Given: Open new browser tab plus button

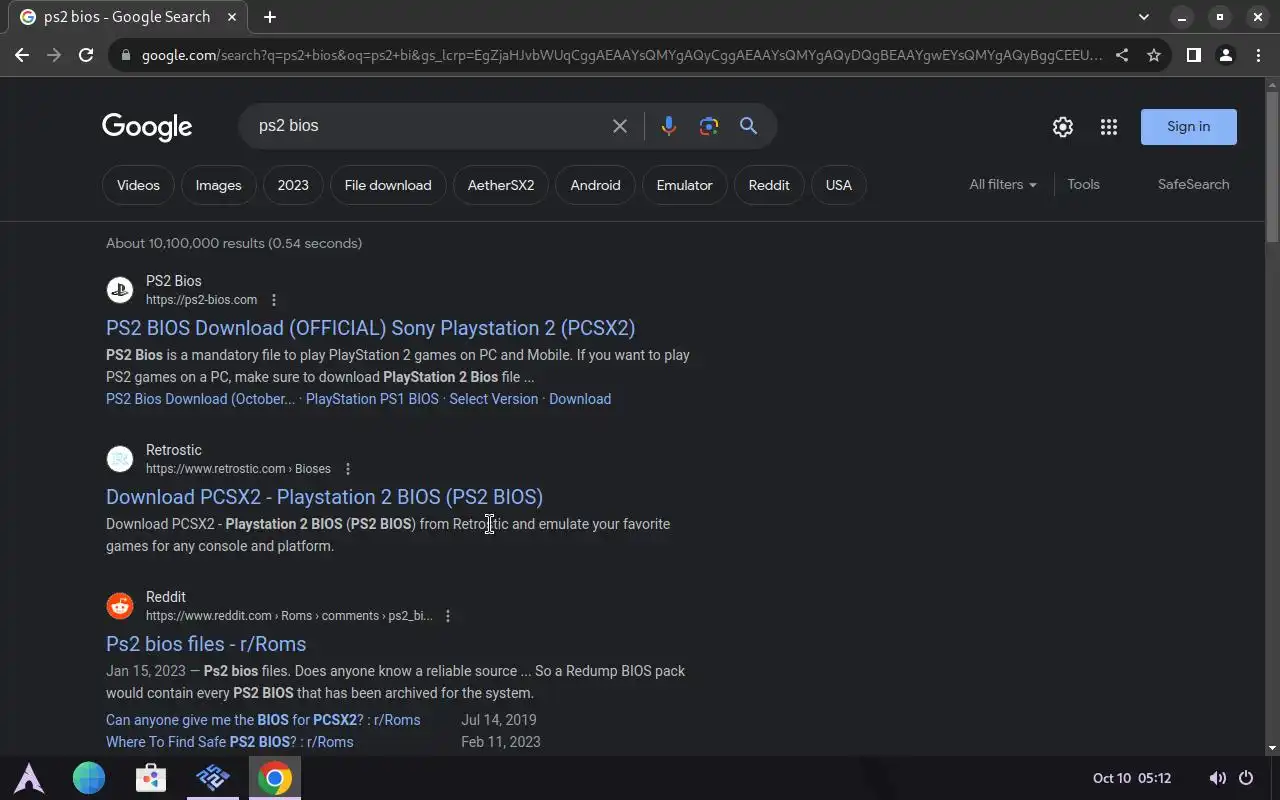Looking at the screenshot, I should (270, 17).
